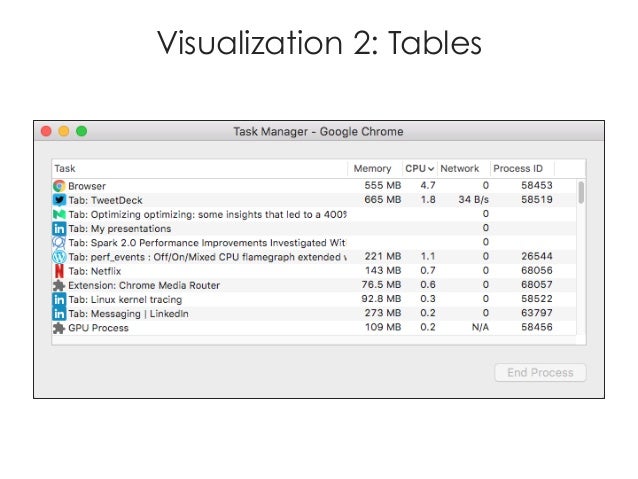Select the Tab: Messaging | LinkedIn row
The width and height of the screenshot is (638, 479).
200,314
